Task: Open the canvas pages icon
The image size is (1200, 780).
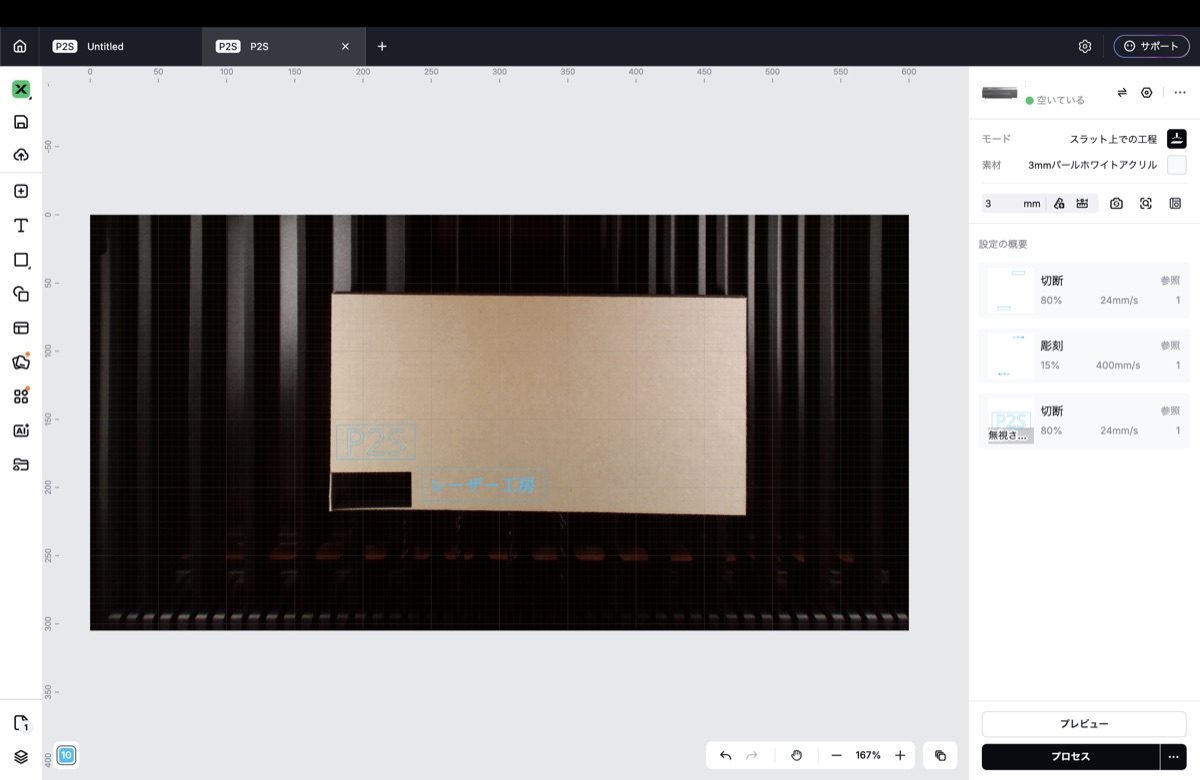Action: tap(21, 723)
